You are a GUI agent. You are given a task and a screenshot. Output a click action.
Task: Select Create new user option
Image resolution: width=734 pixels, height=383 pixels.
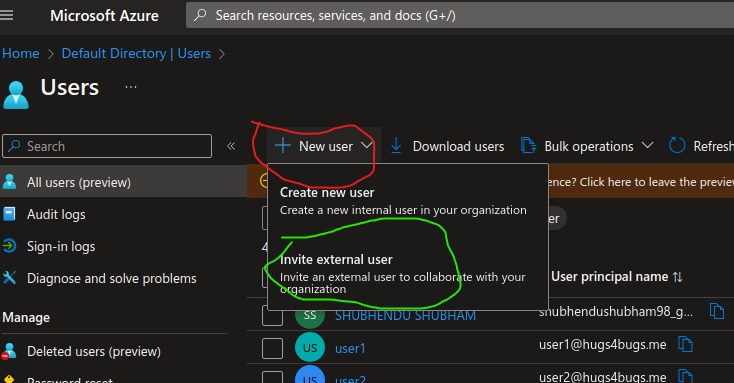[x=403, y=201]
